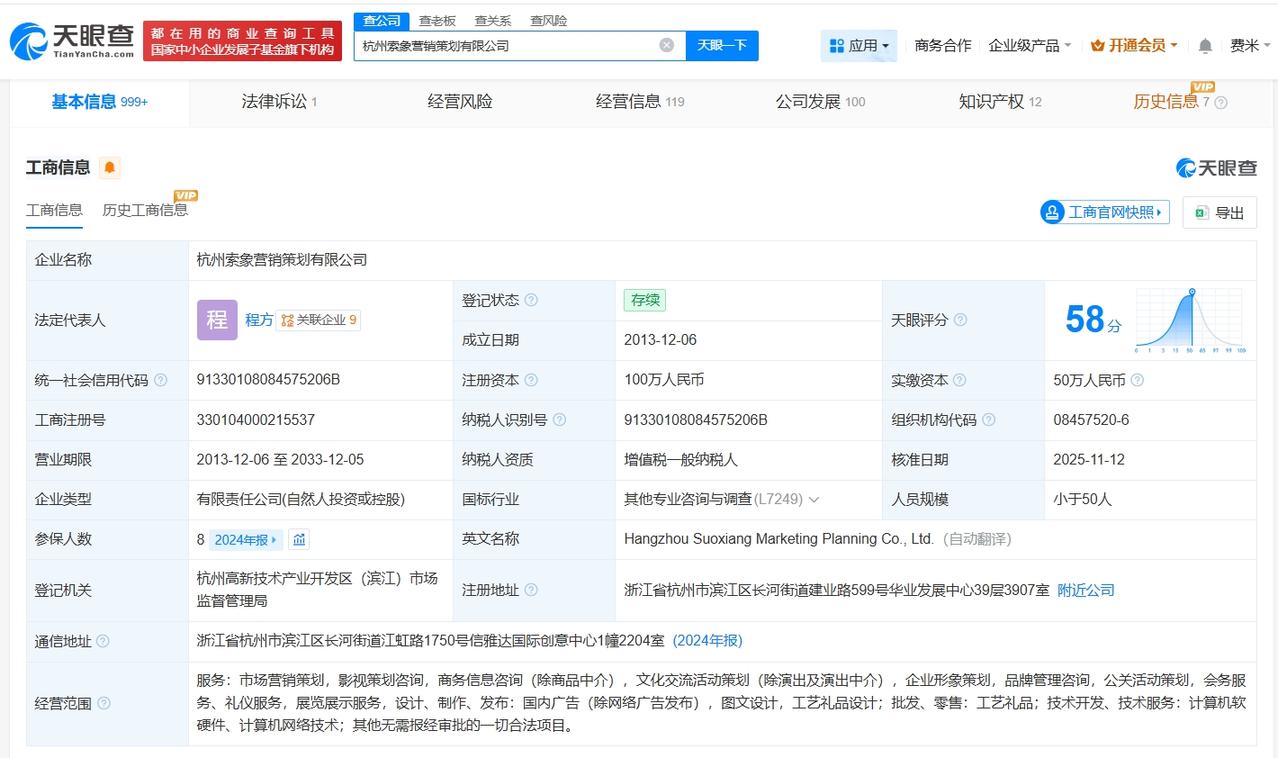
Task: Click the company name search input field
Action: click(x=505, y=45)
